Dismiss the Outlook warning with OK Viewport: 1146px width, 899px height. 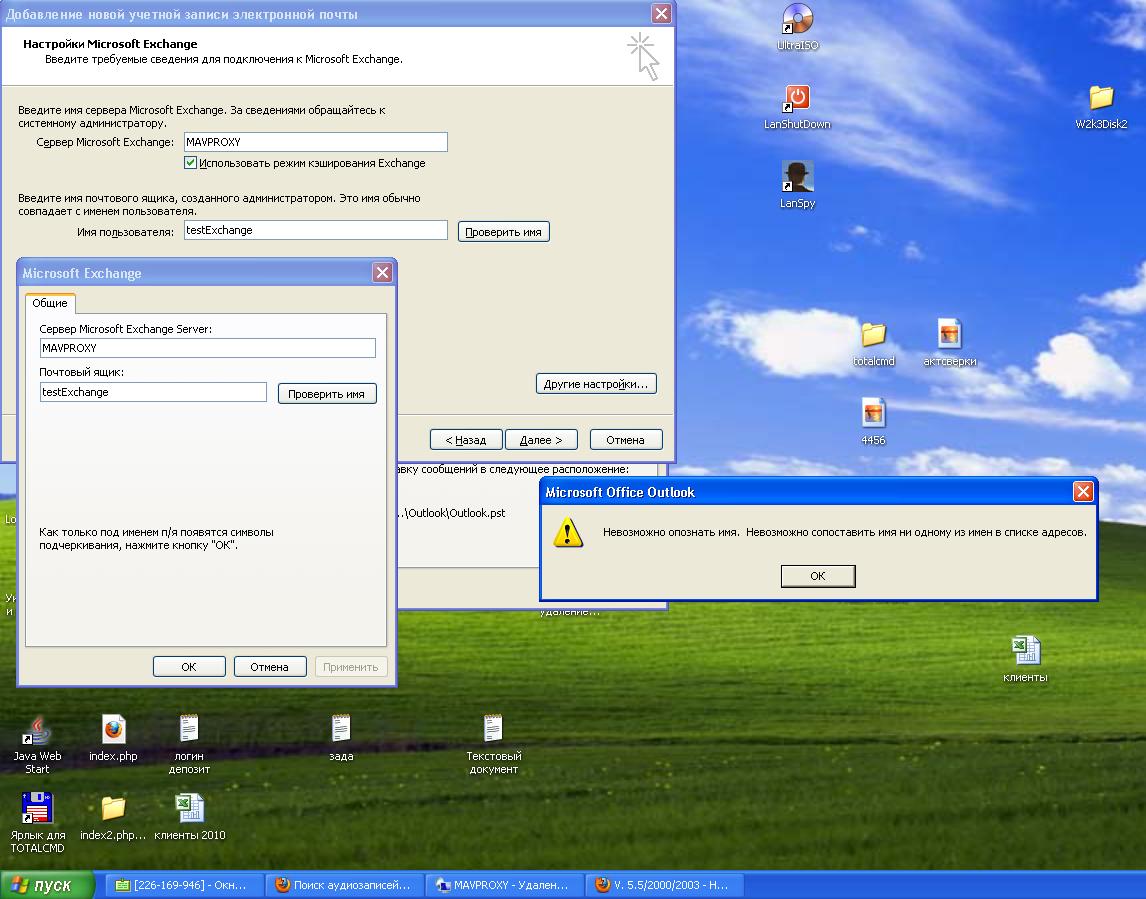point(818,576)
